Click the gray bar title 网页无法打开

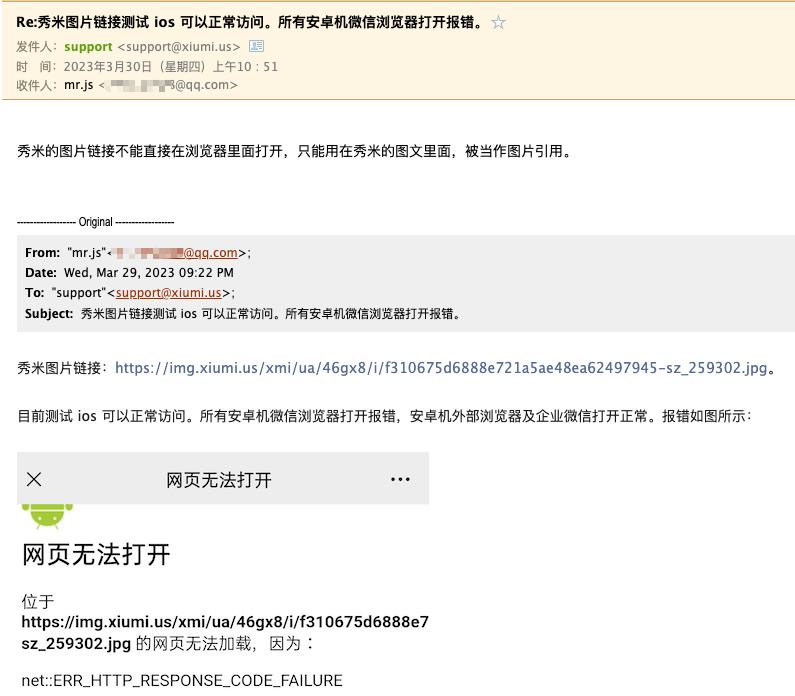tap(219, 480)
